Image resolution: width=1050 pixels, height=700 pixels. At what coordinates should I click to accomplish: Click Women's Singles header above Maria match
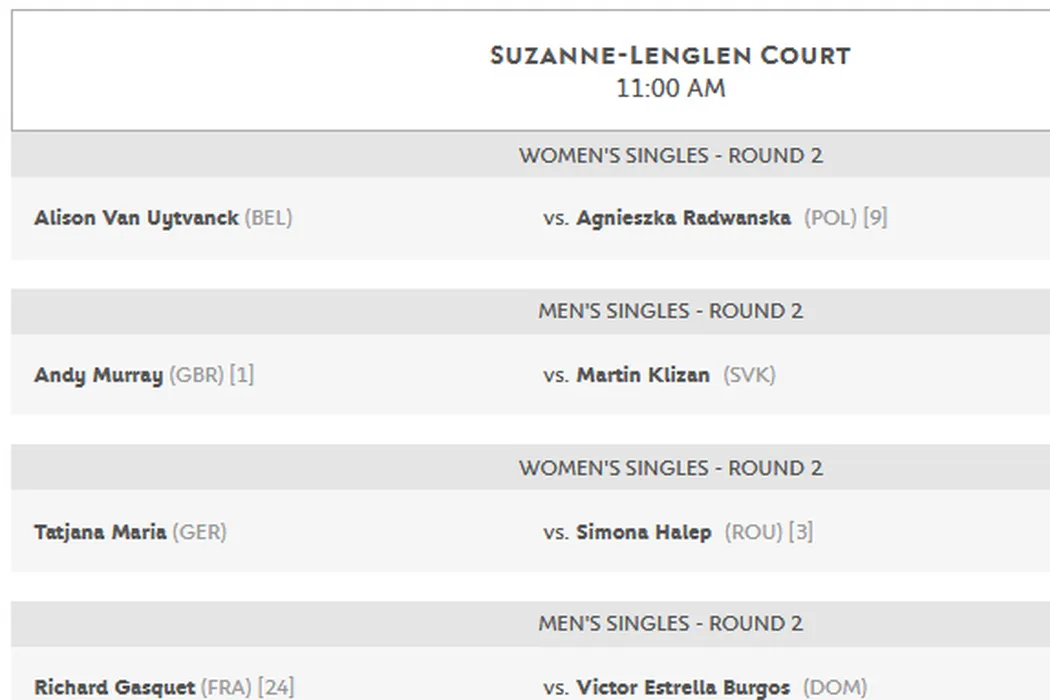670,468
